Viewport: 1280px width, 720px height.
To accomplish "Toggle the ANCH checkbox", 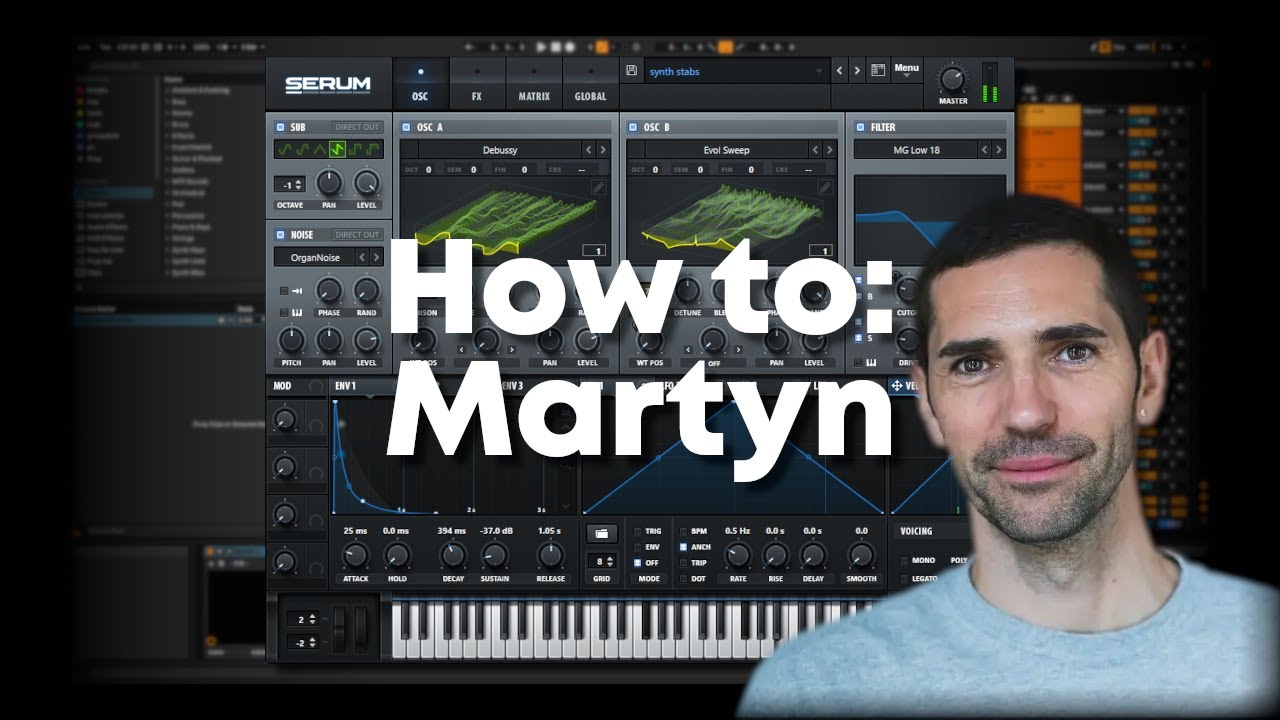I will [x=684, y=547].
